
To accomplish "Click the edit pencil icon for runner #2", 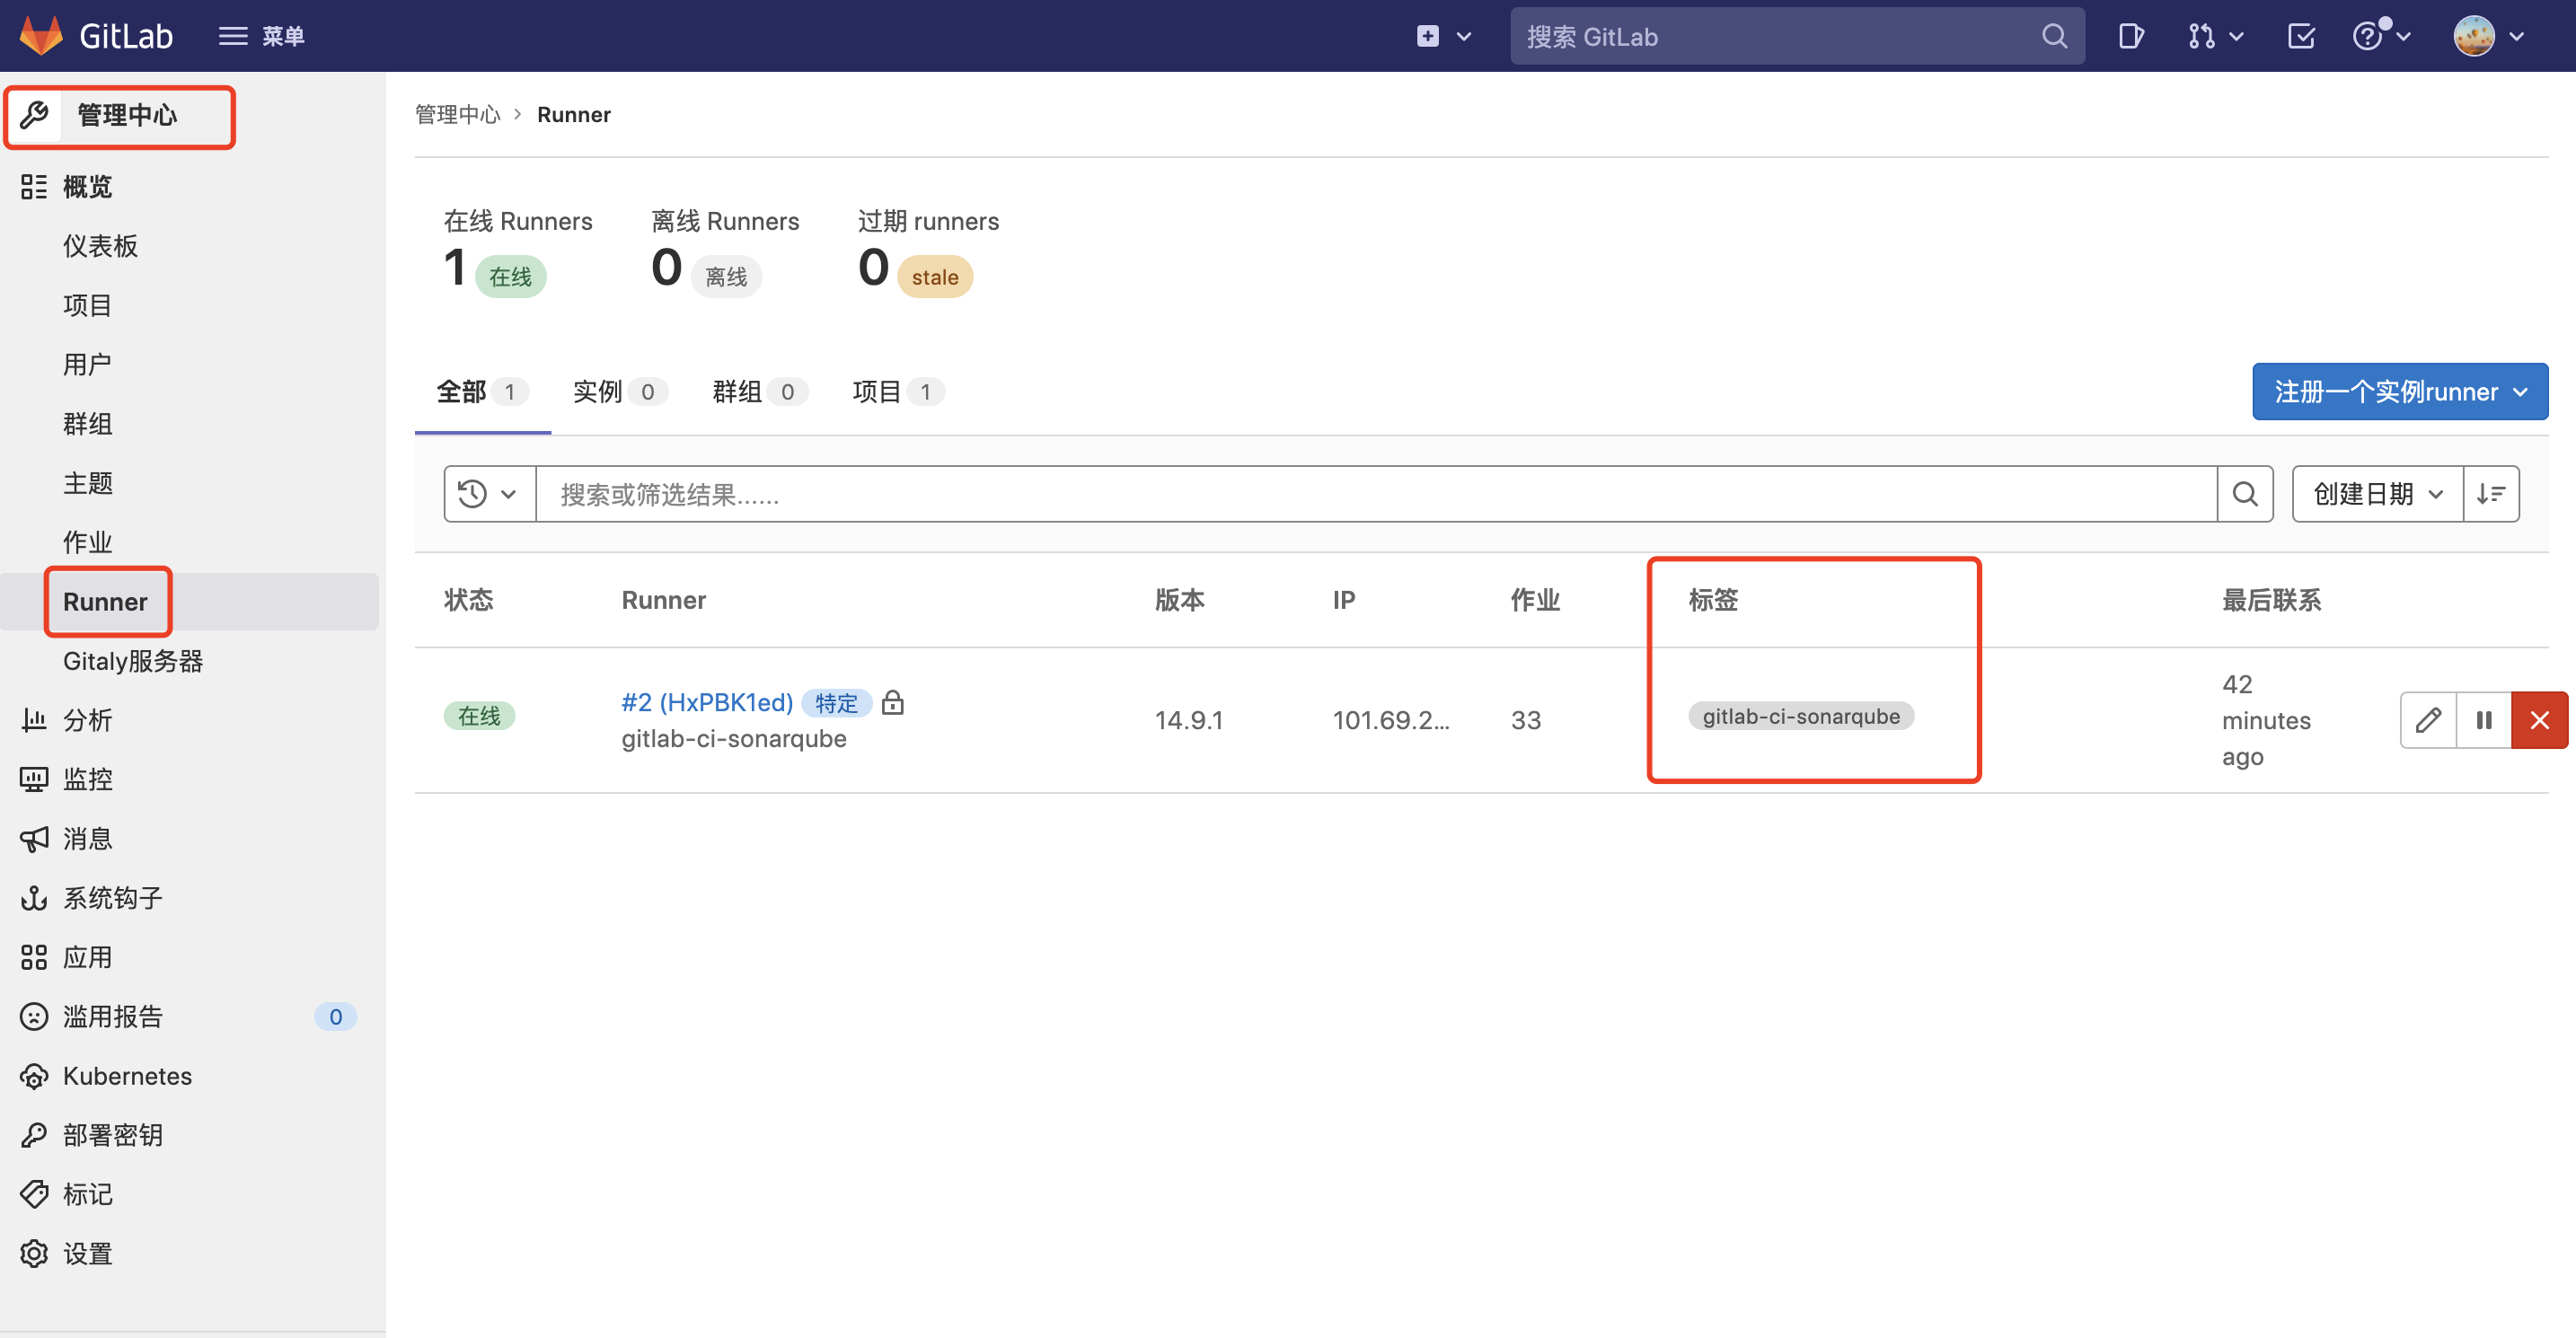I will click(x=2427, y=720).
